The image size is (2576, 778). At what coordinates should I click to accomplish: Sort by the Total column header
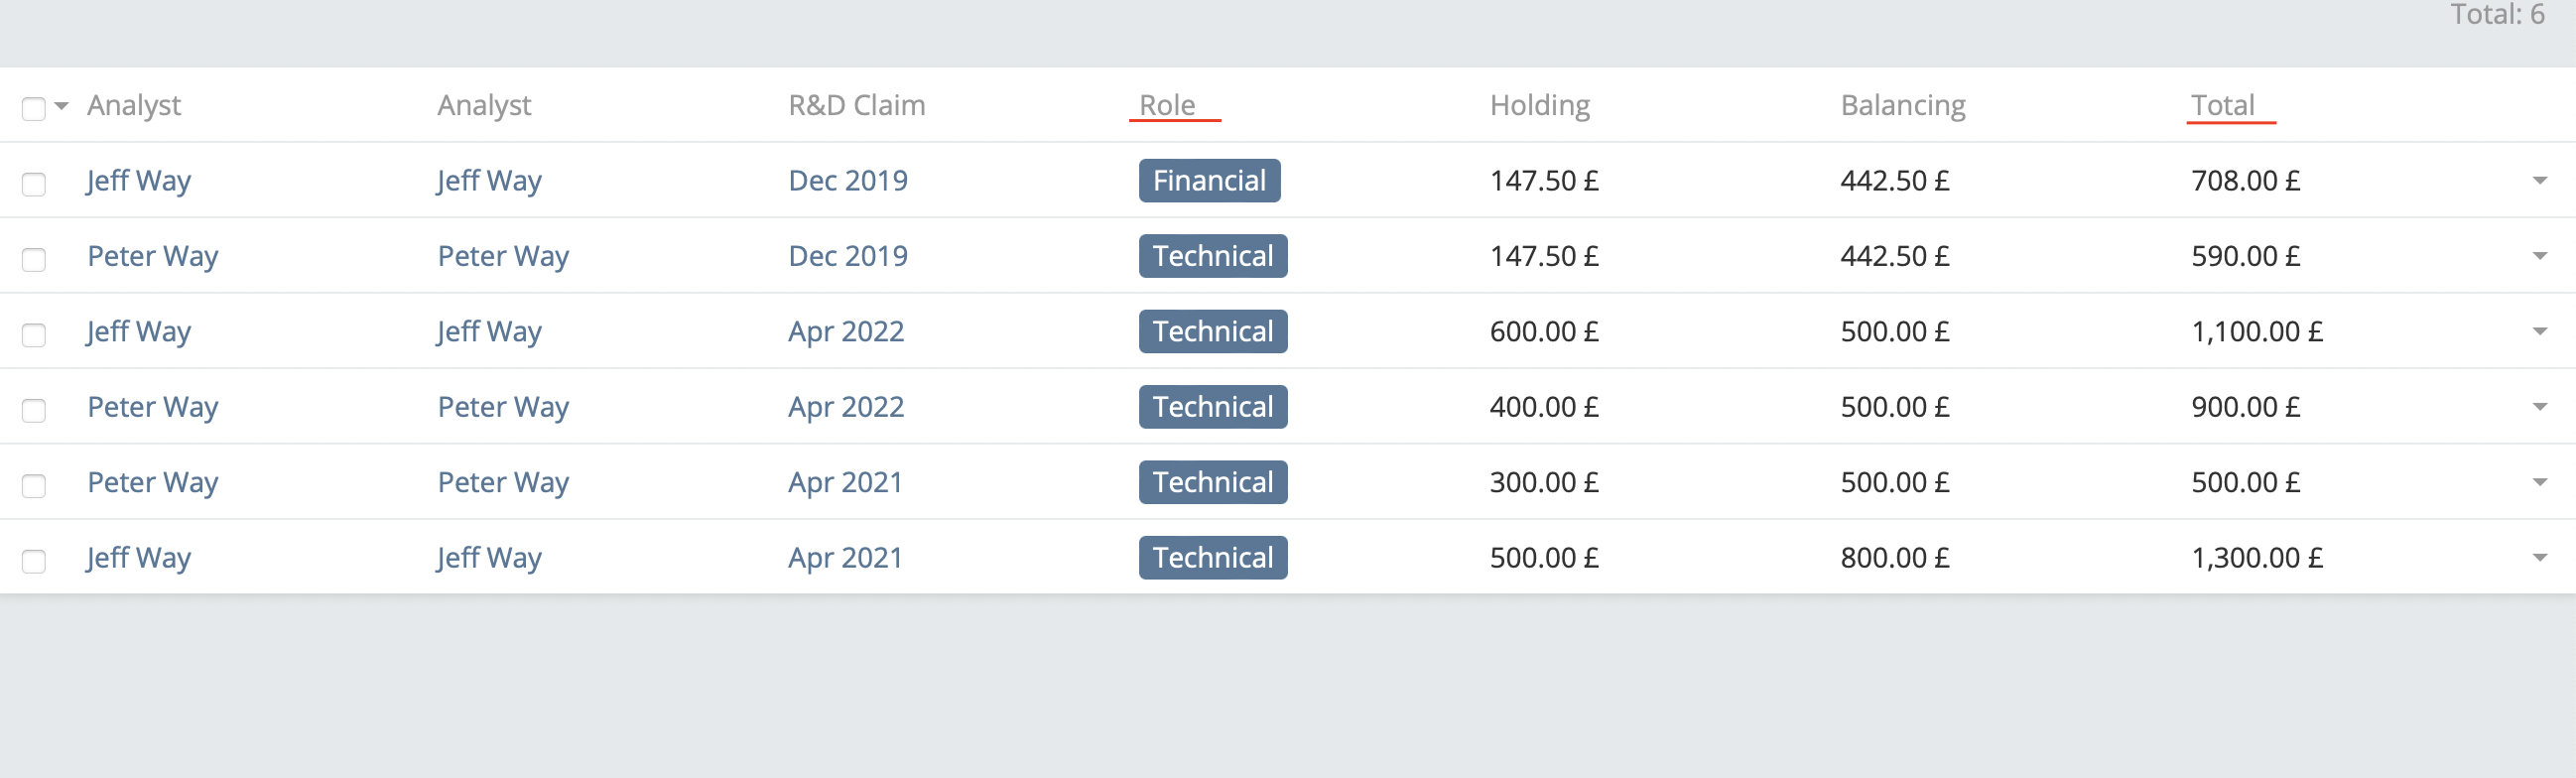[2222, 105]
